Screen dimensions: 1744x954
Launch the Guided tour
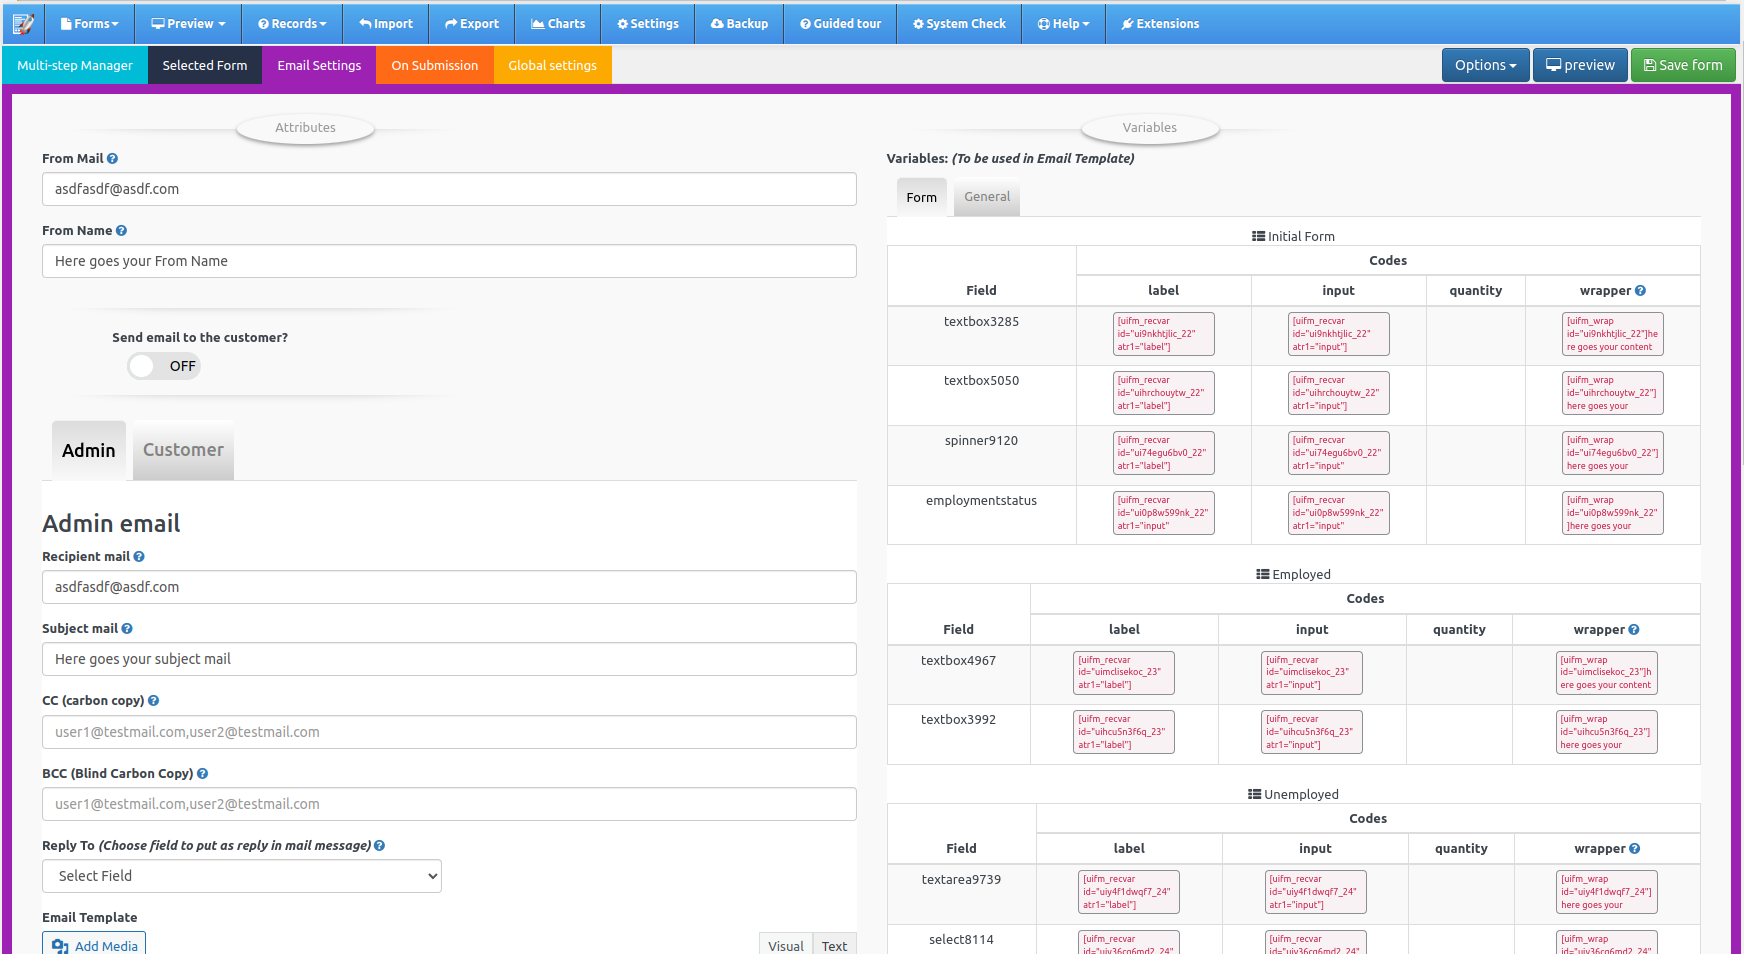(840, 23)
